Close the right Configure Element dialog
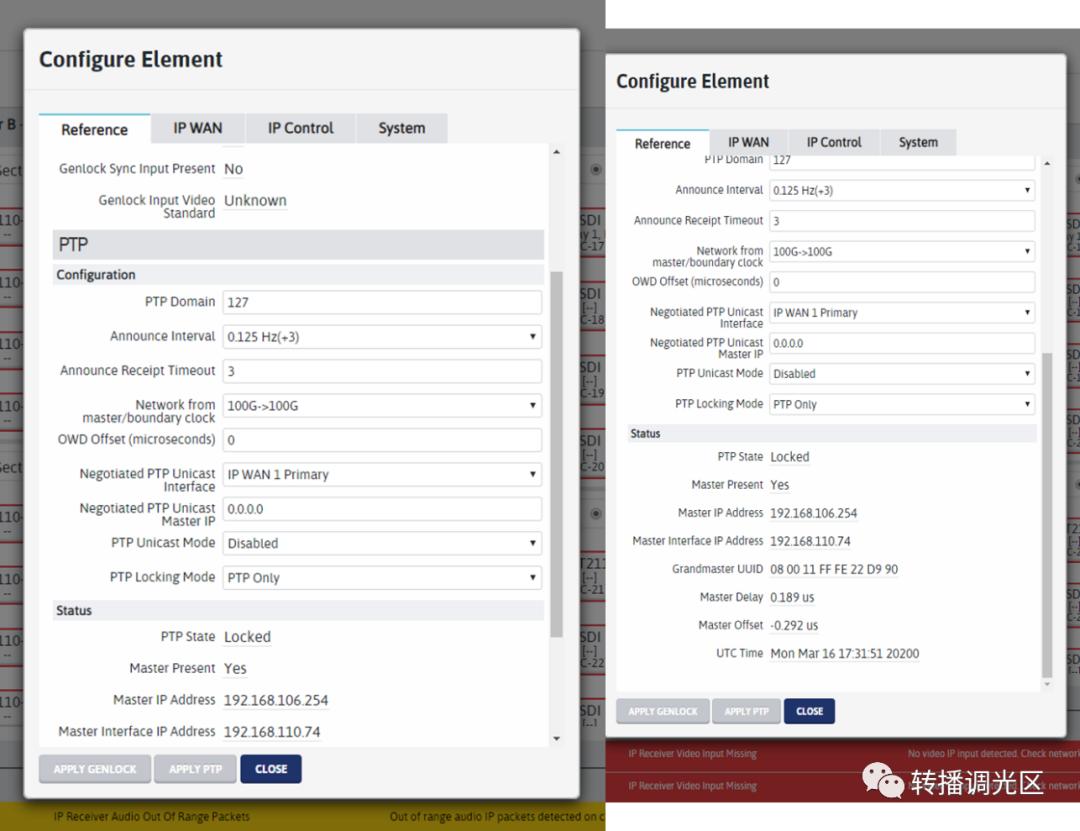Screen dimensions: 1080x831 coord(809,711)
